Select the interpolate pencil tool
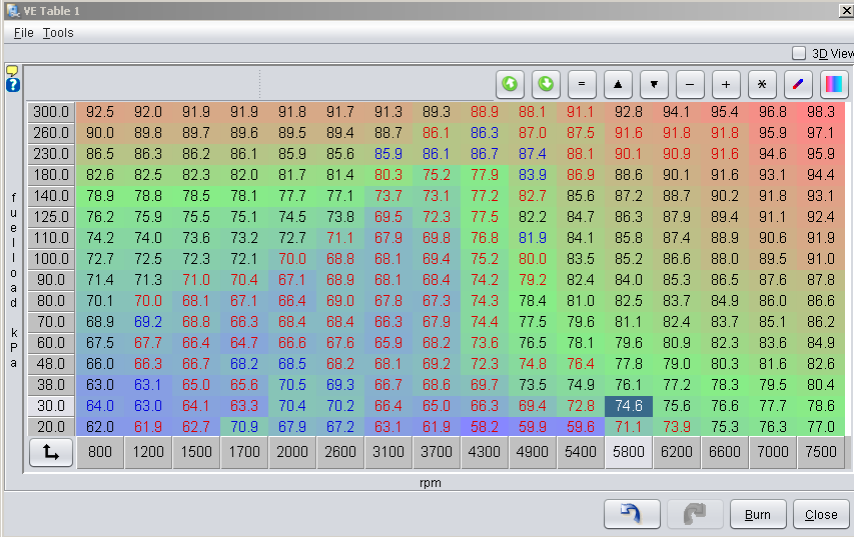This screenshot has width=854, height=537. coord(798,84)
